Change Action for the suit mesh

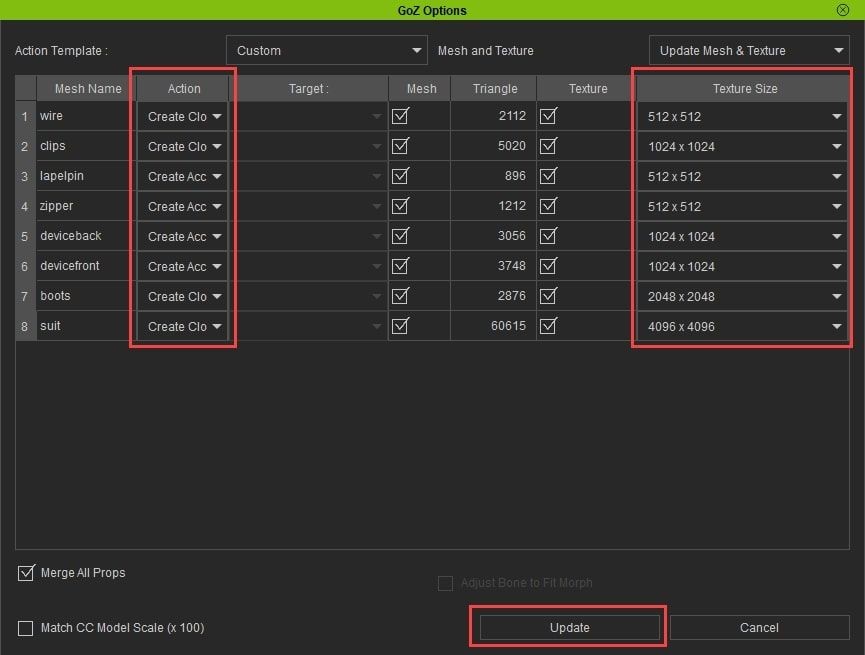tap(184, 327)
